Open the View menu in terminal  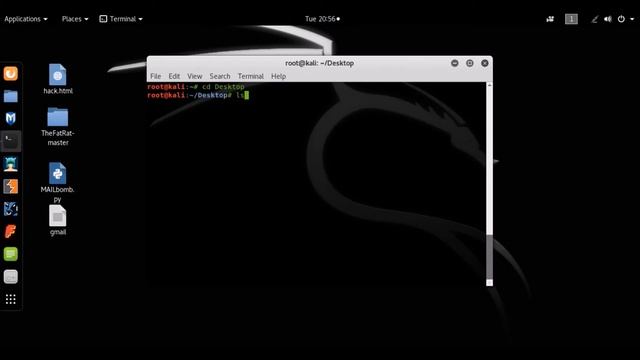[x=195, y=76]
